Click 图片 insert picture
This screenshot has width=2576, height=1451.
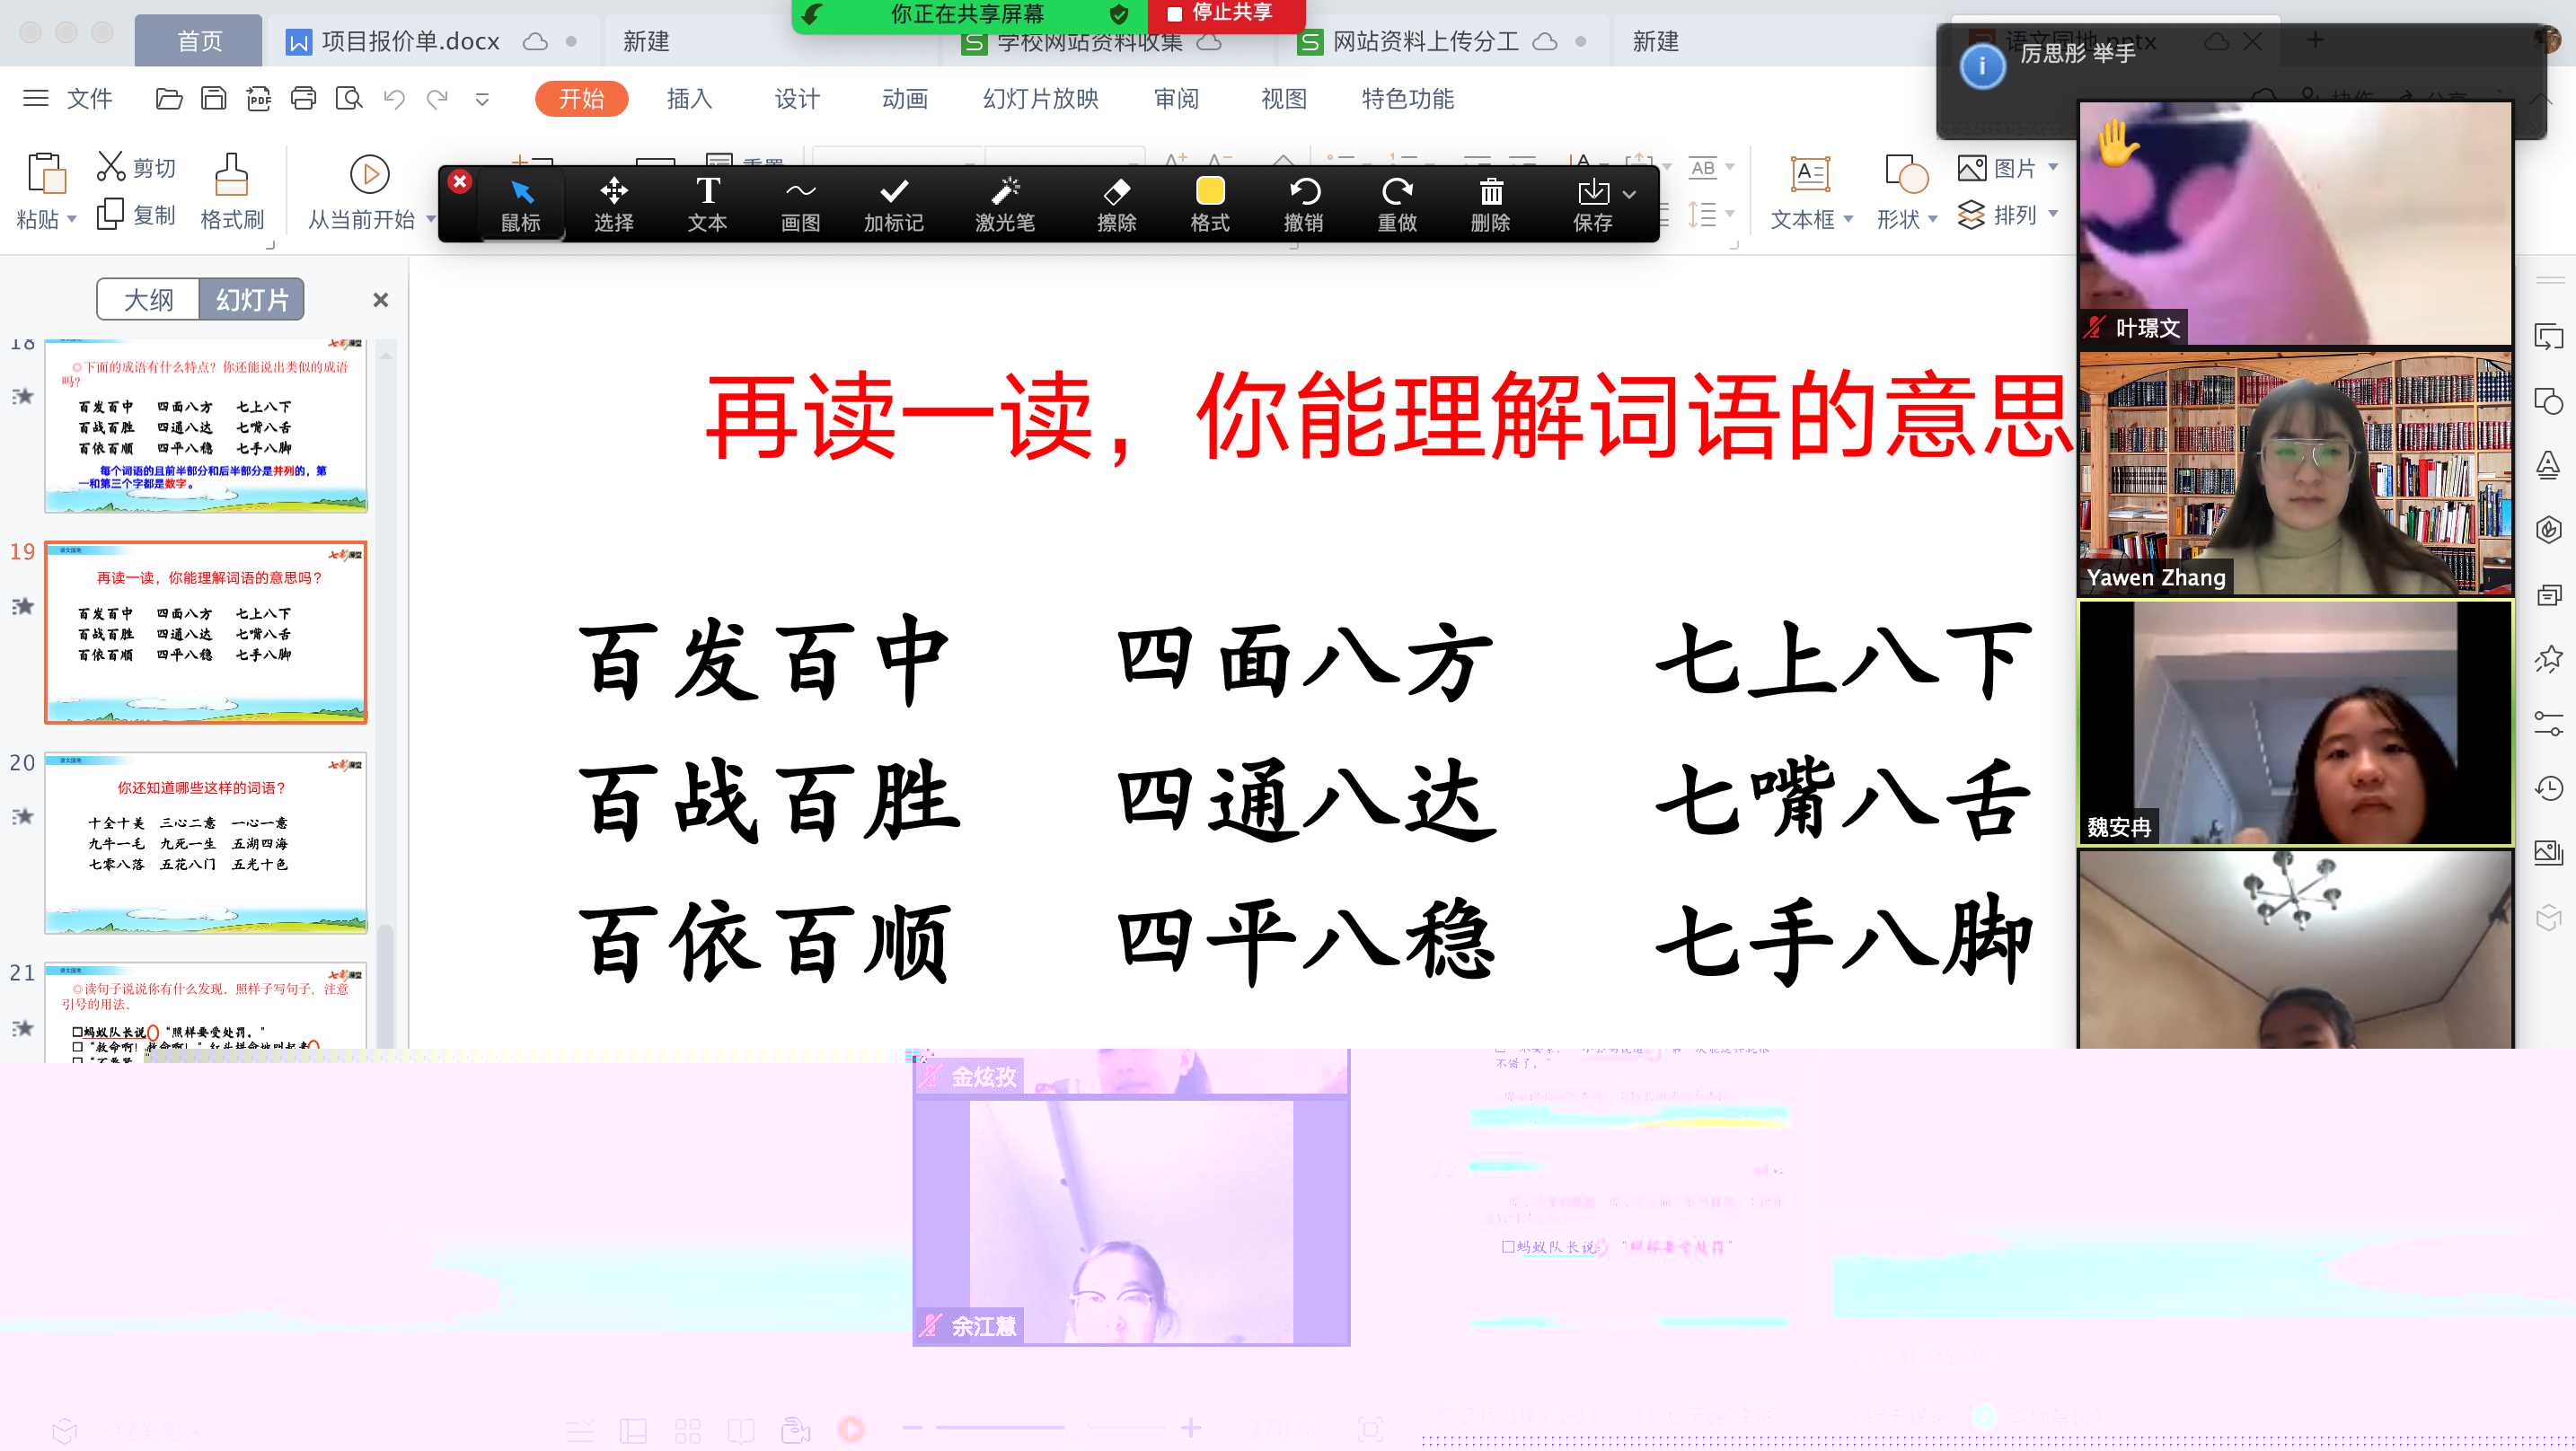[1996, 168]
